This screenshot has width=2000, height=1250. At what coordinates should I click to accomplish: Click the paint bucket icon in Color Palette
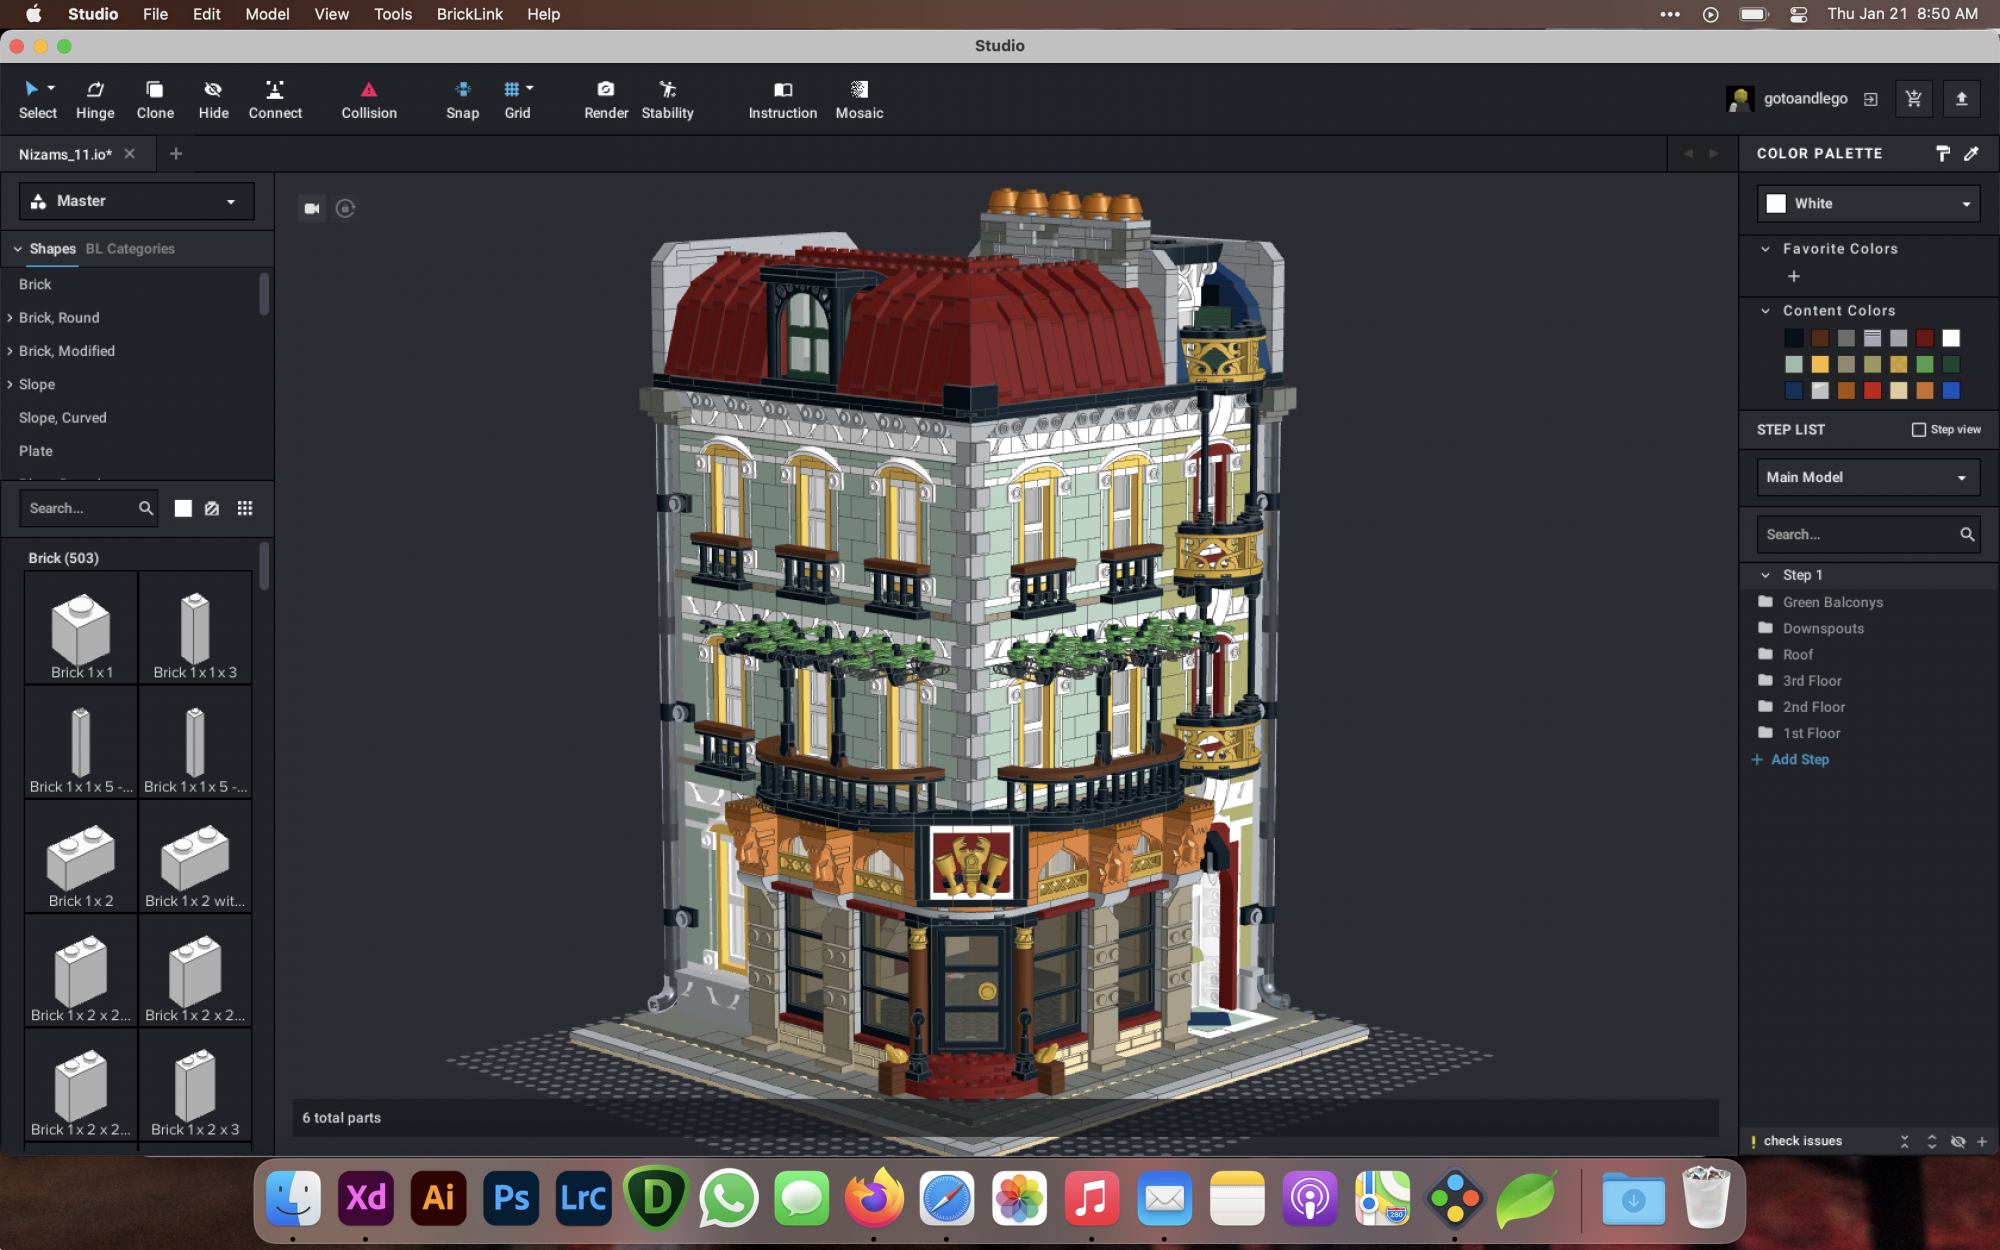(1942, 153)
